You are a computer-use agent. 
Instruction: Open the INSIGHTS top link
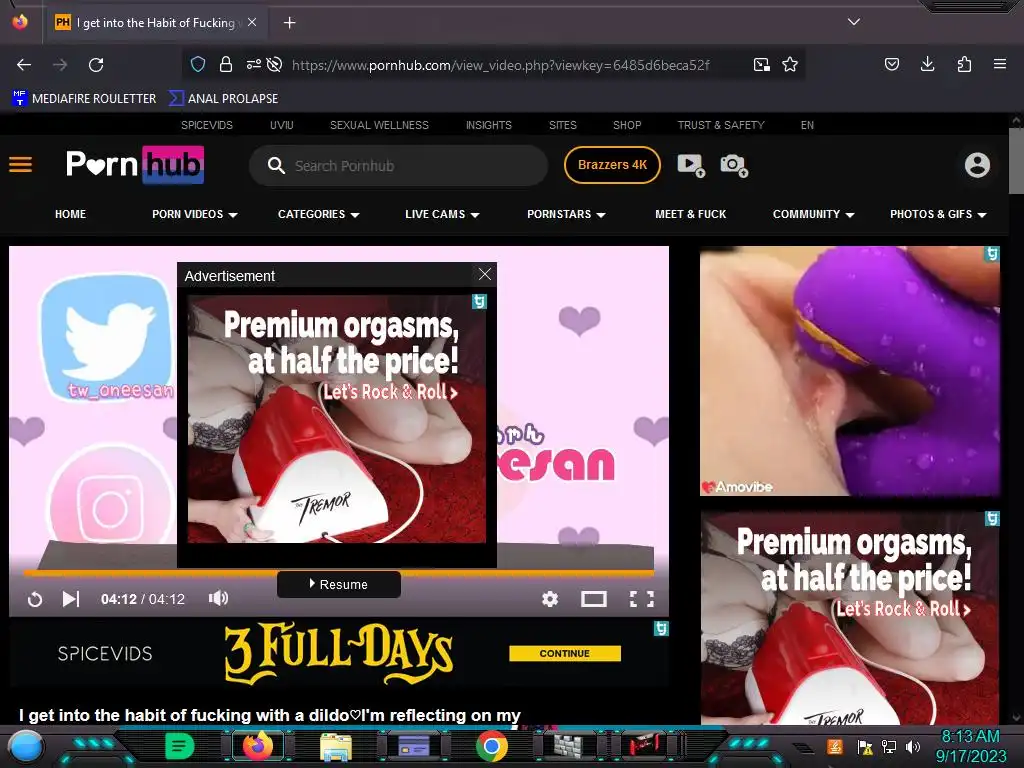(x=488, y=125)
